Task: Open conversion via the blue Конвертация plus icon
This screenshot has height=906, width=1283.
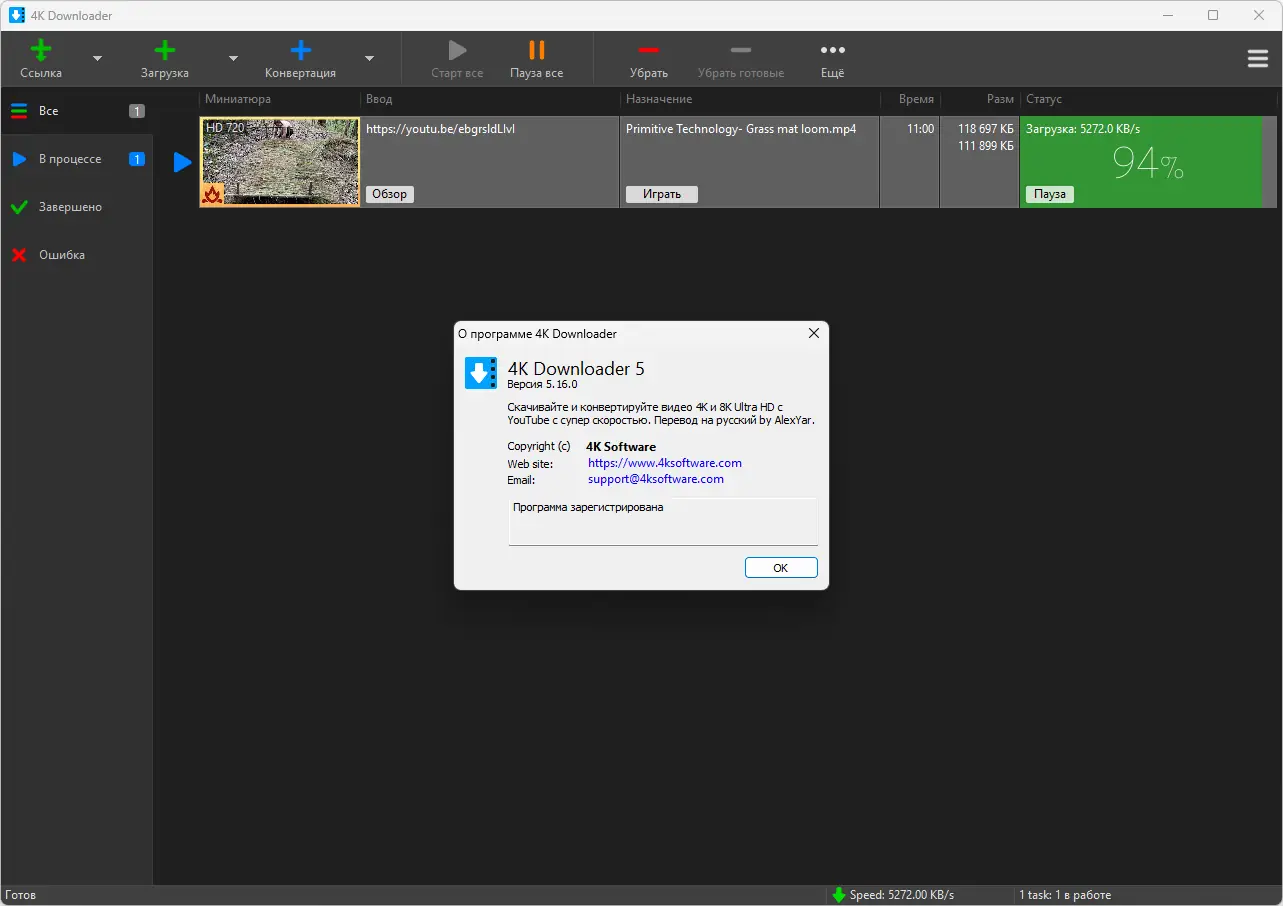Action: click(299, 47)
